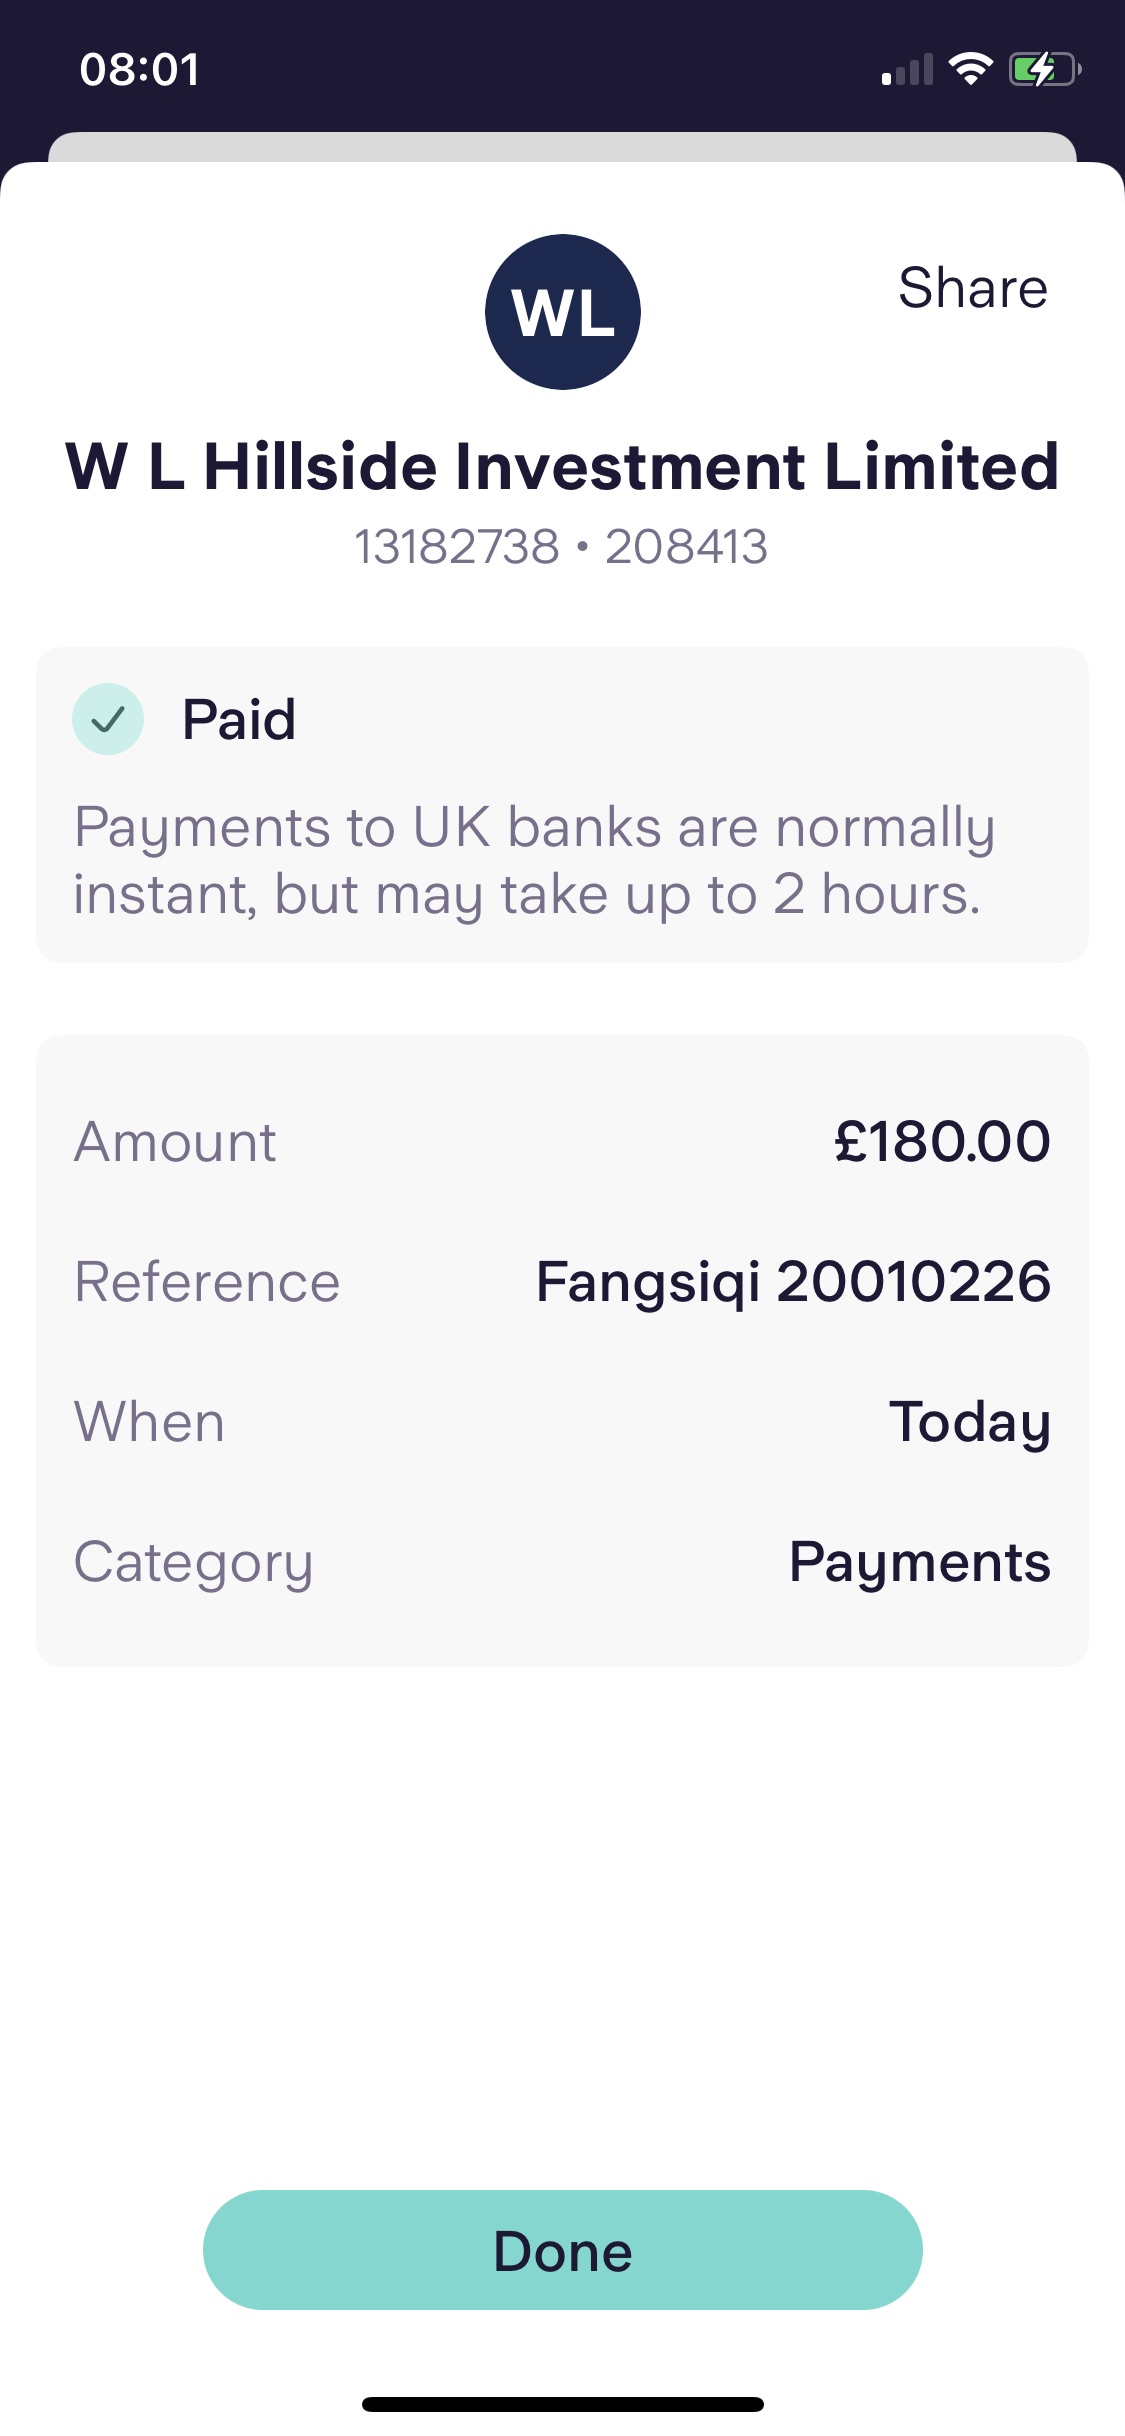This screenshot has height=2436, width=1125.
Task: Tap the Category row label
Action: click(x=193, y=1561)
